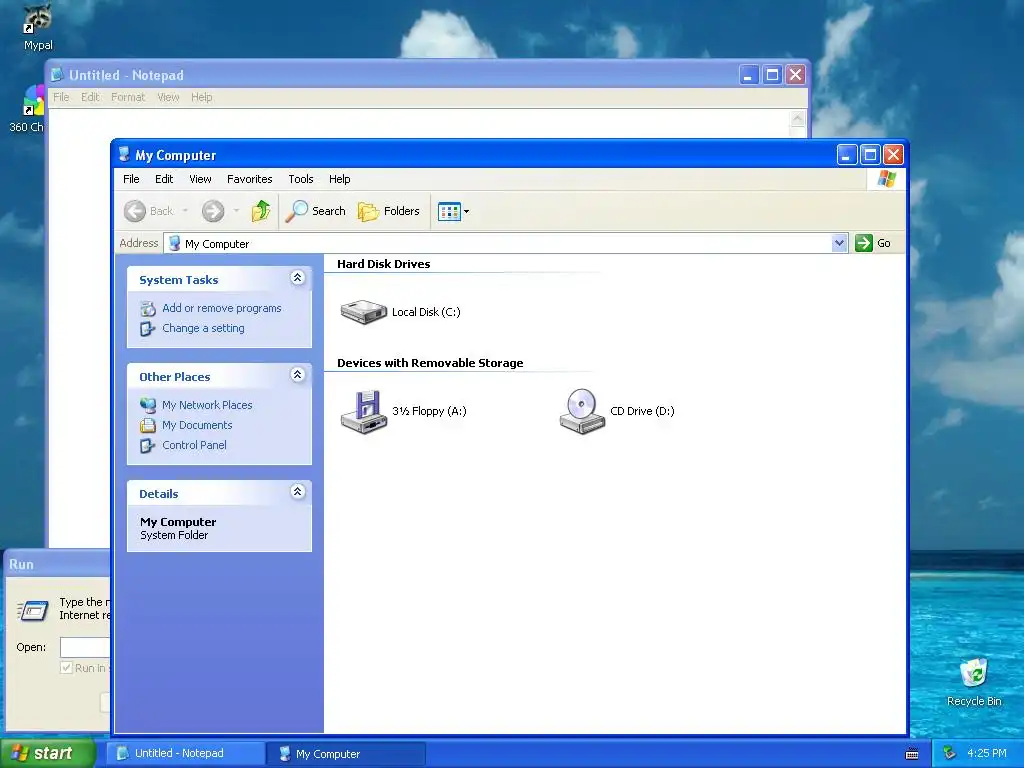The image size is (1024, 768).
Task: Minimize the My Computer window
Action: (847, 155)
